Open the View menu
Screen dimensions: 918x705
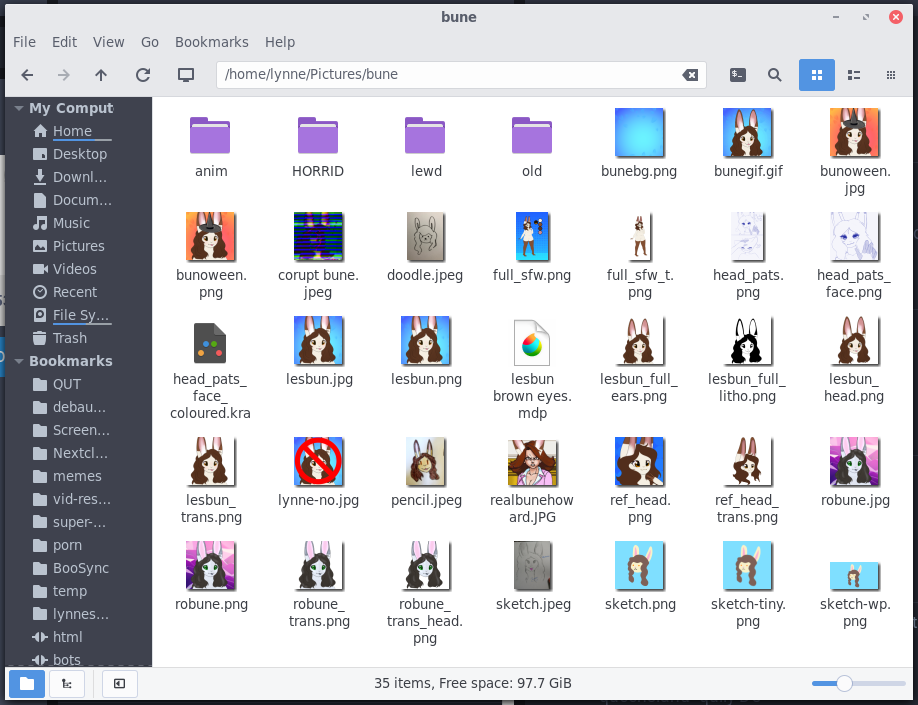(x=108, y=42)
